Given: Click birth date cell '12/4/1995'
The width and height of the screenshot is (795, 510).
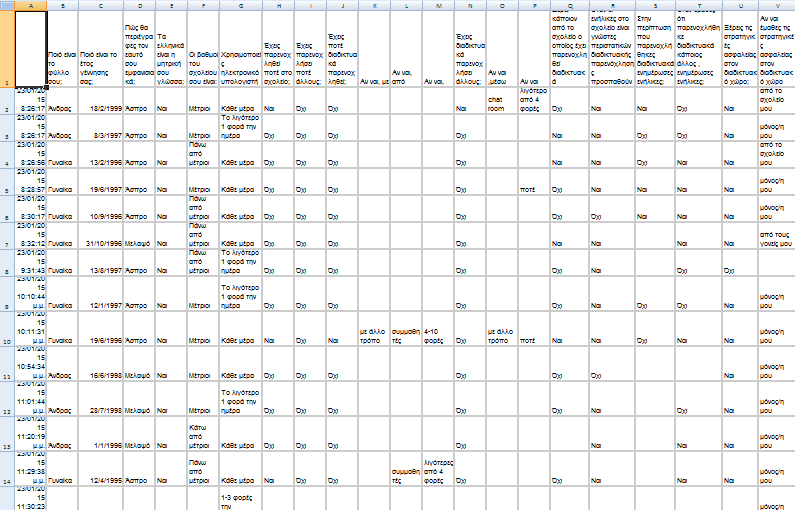Looking at the screenshot, I should (x=100, y=468).
